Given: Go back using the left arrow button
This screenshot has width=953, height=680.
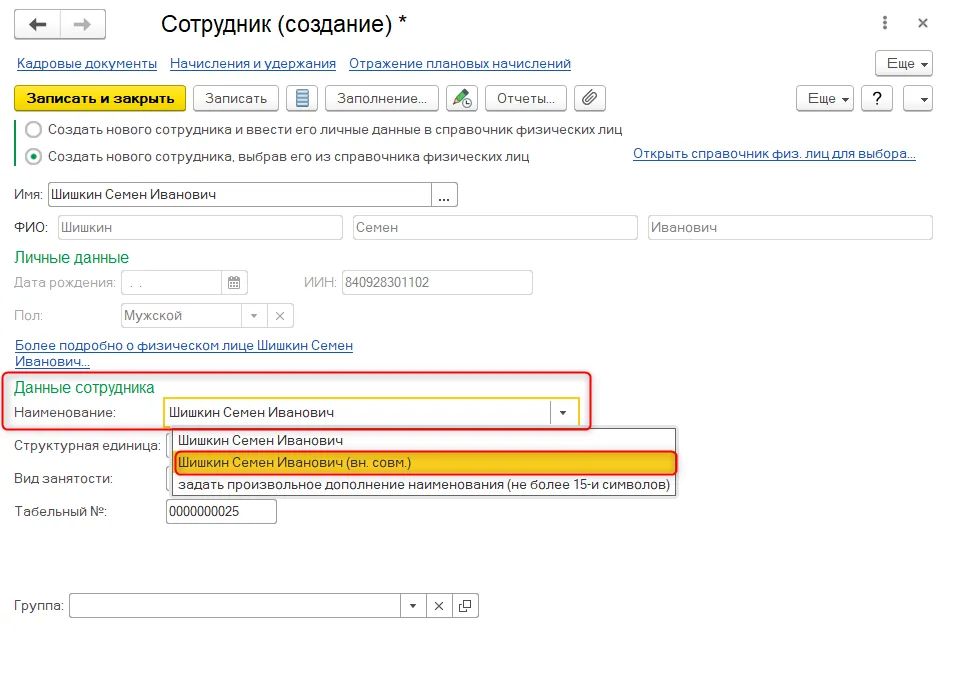Looking at the screenshot, I should (38, 24).
